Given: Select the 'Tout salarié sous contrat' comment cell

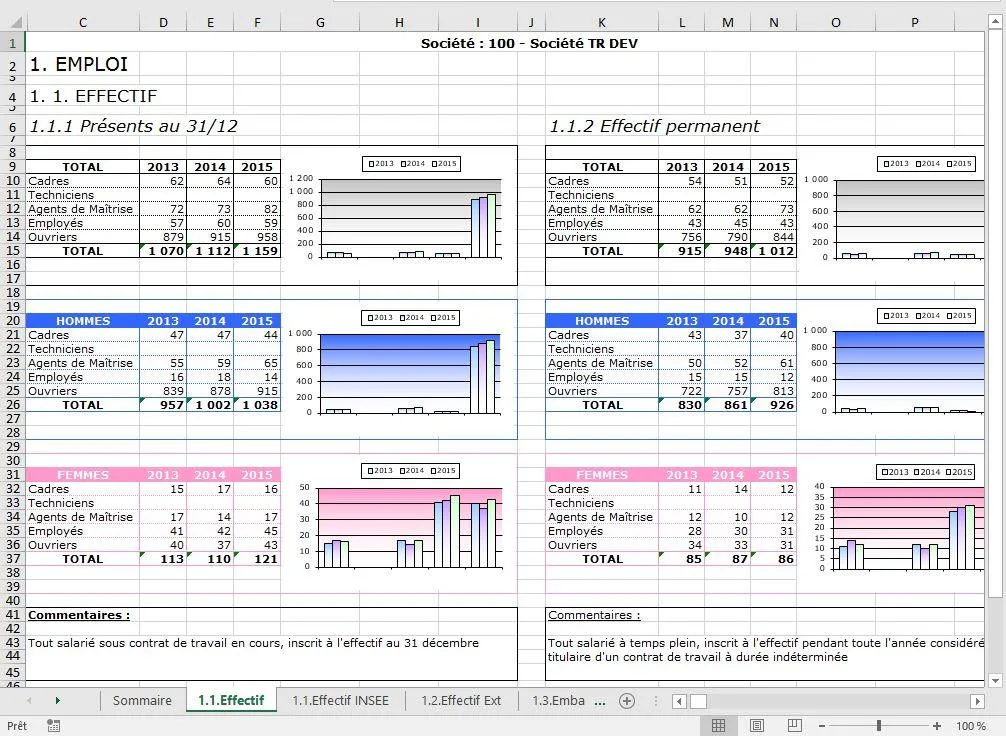Looking at the screenshot, I should (253, 643).
